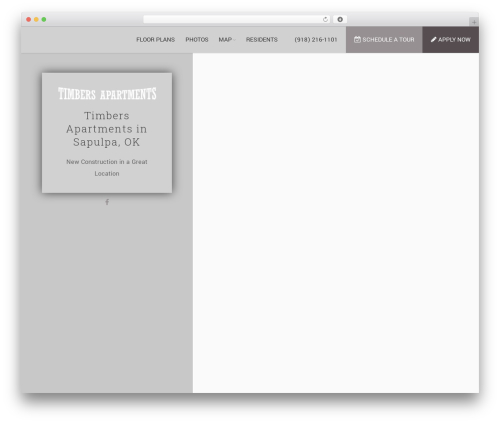Image resolution: width=500 pixels, height=423 pixels.
Task: Click the Timbers Apartments logo
Action: [x=107, y=94]
